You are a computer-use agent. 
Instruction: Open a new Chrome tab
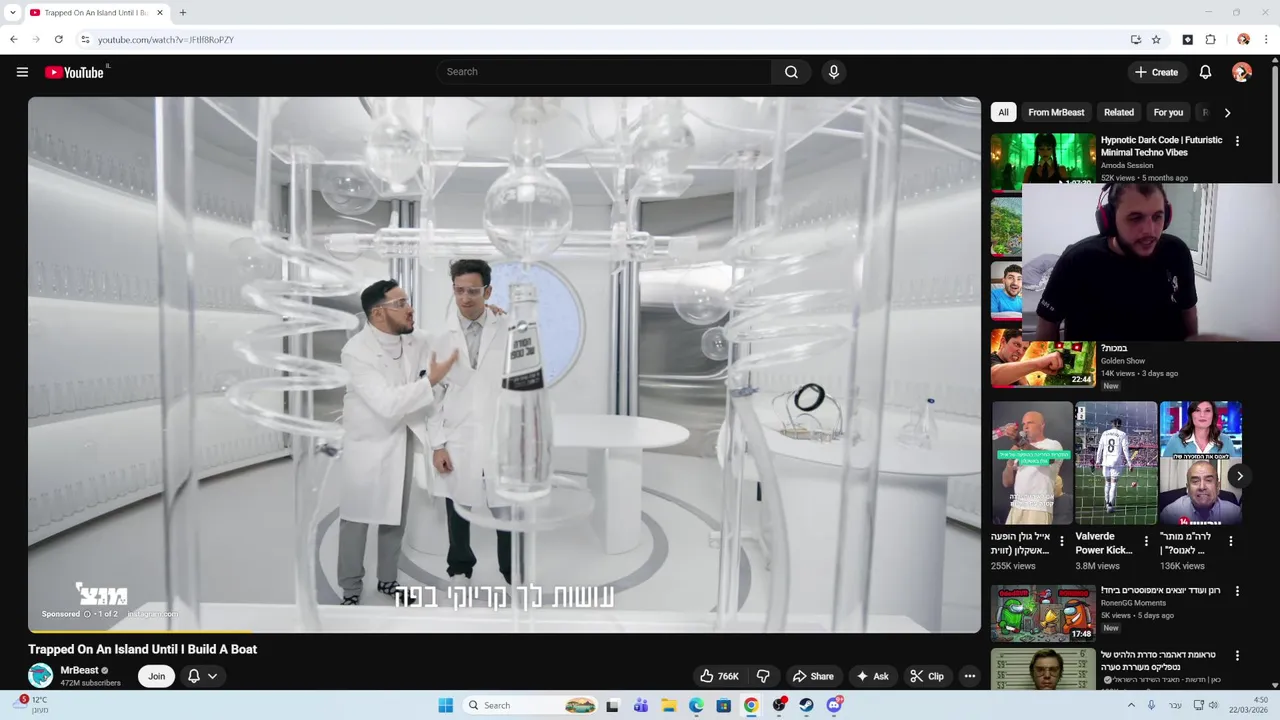coord(183,13)
